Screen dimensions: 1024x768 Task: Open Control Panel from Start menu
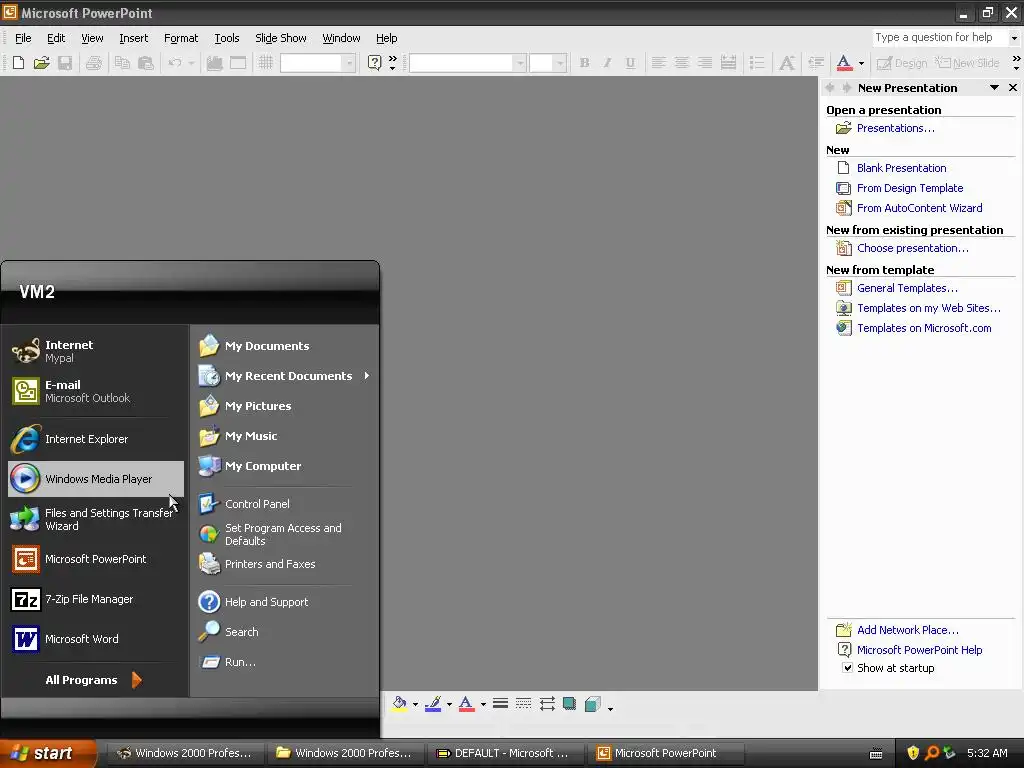[284, 504]
